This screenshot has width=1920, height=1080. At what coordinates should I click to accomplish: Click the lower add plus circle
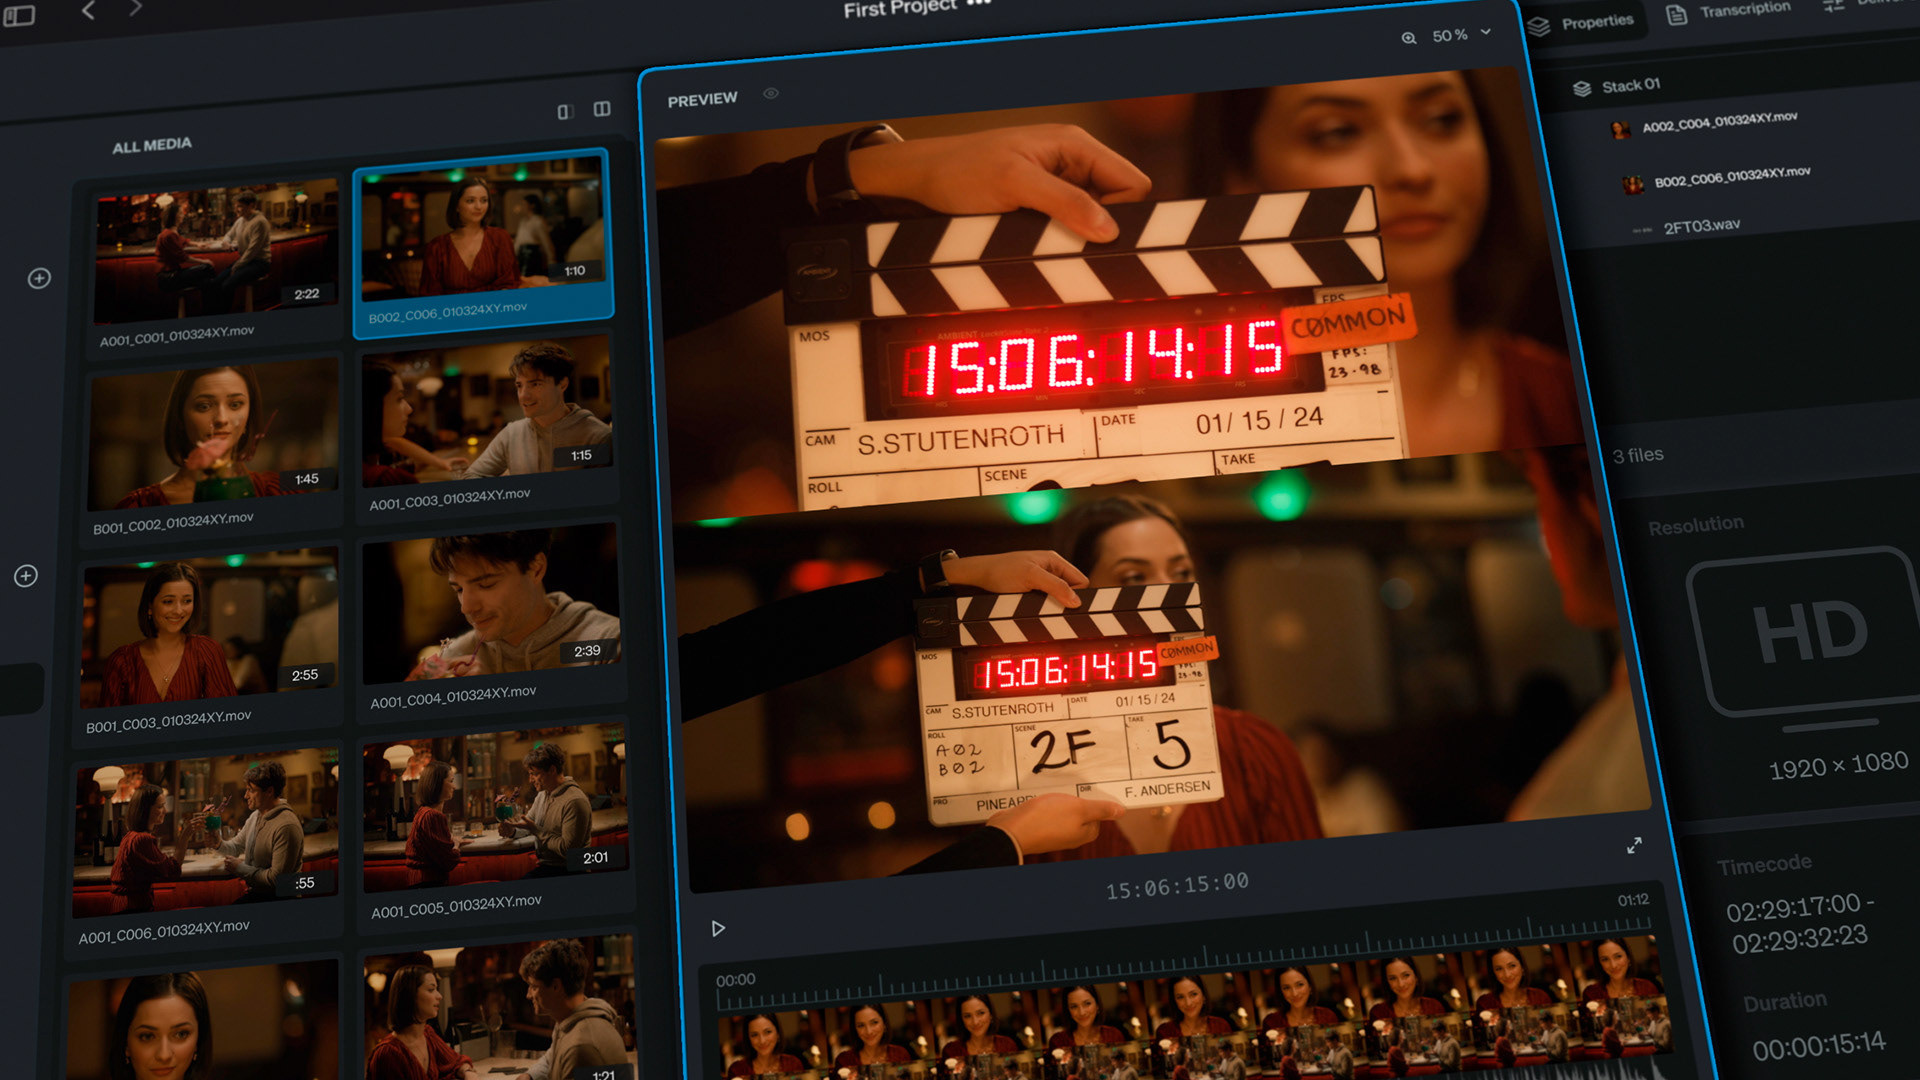pos(26,576)
